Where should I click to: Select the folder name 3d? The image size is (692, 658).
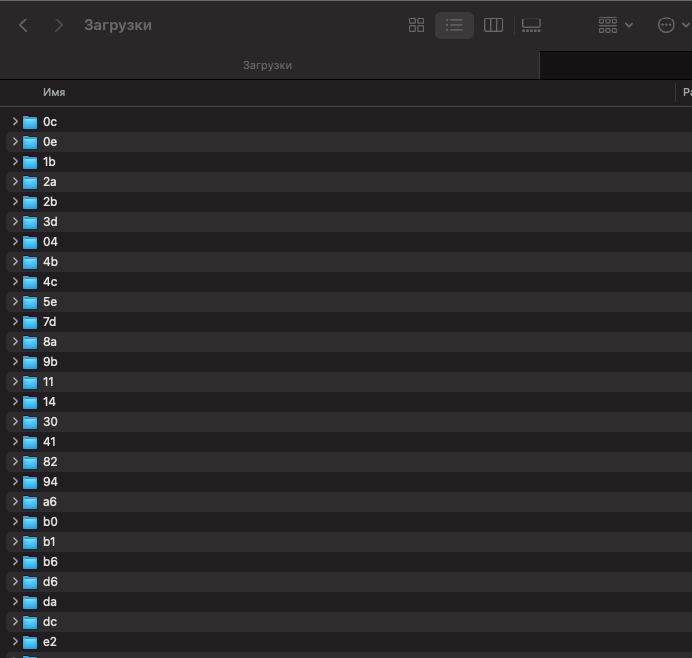coord(50,222)
